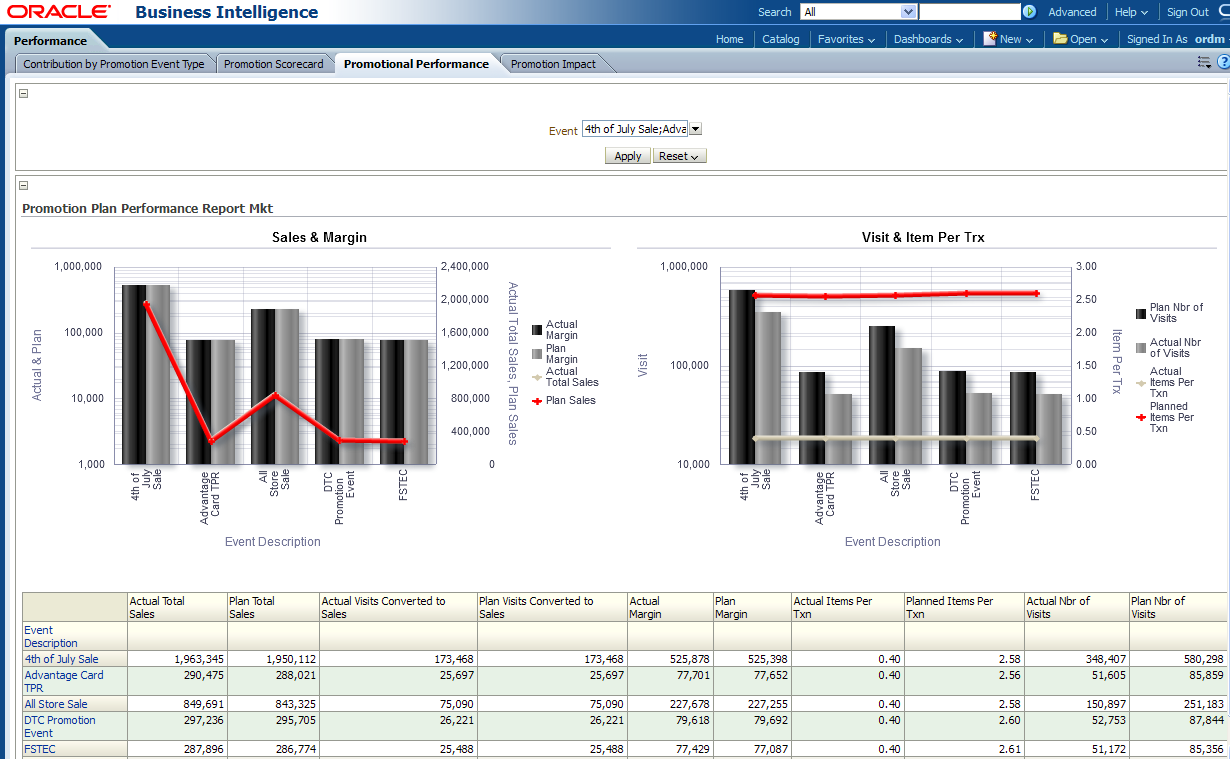Collapse the Event prompt section
Screen dimensions: 1230x759
click(x=23, y=93)
